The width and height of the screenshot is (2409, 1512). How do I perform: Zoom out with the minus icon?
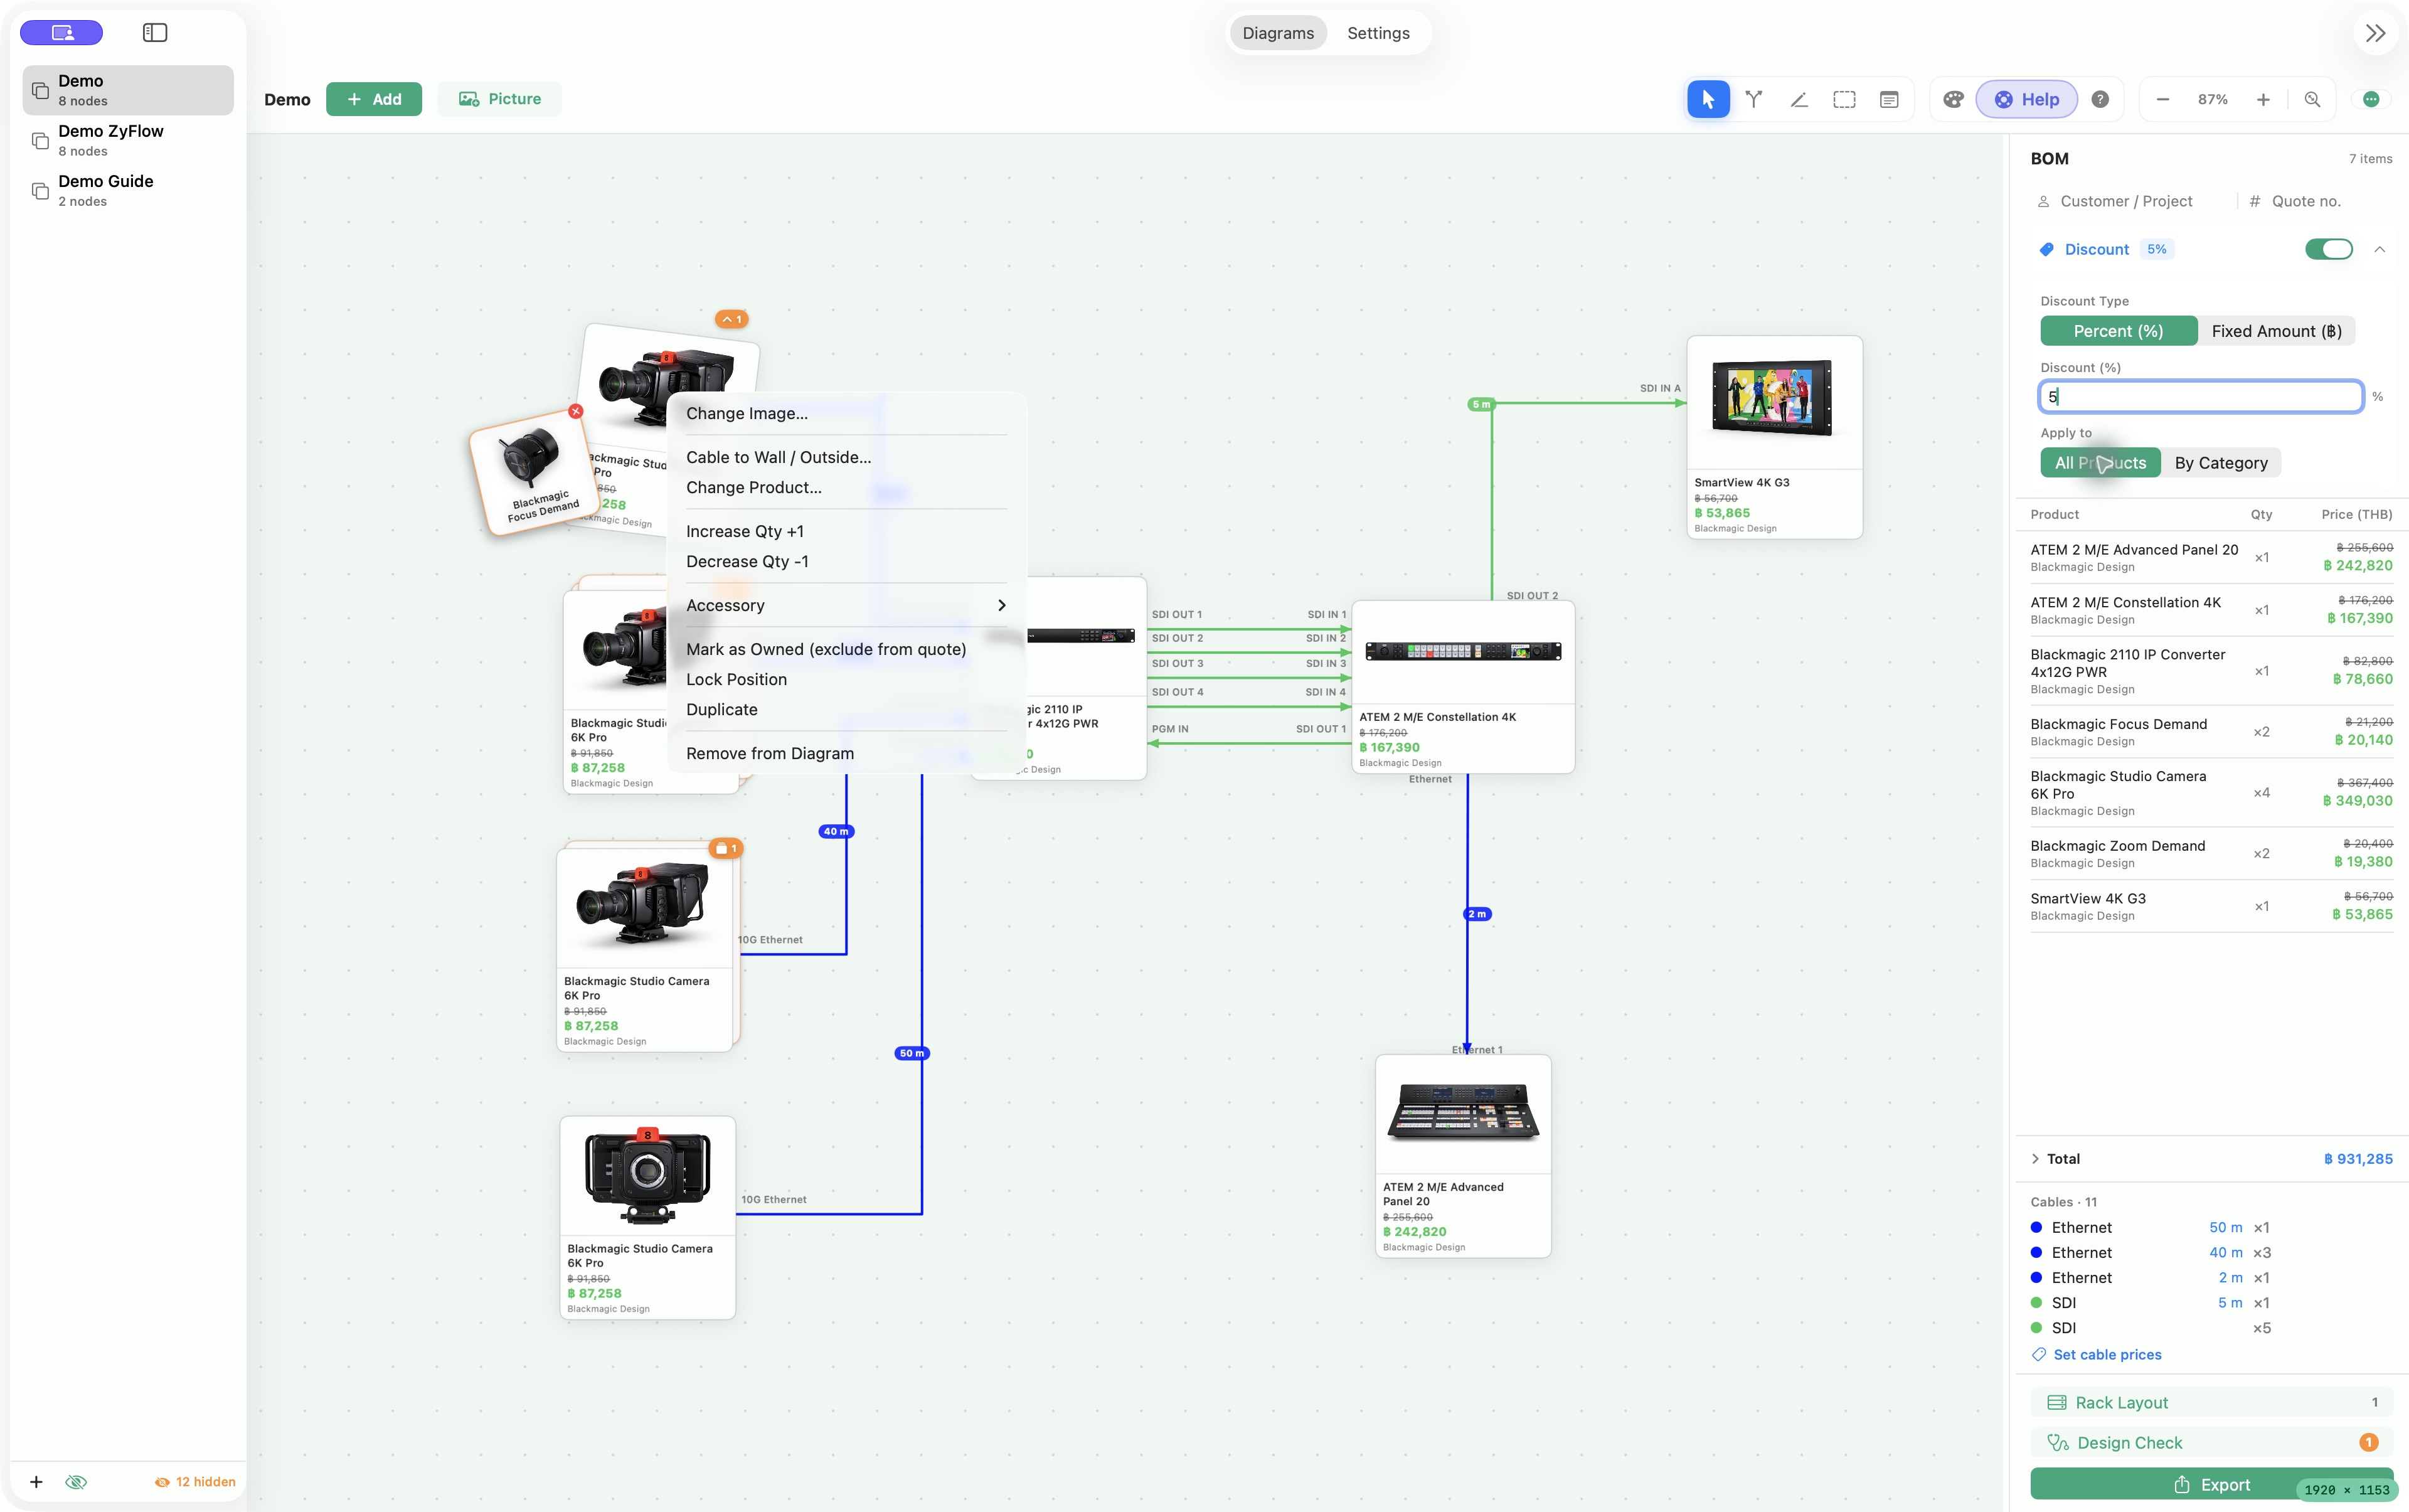2163,99
